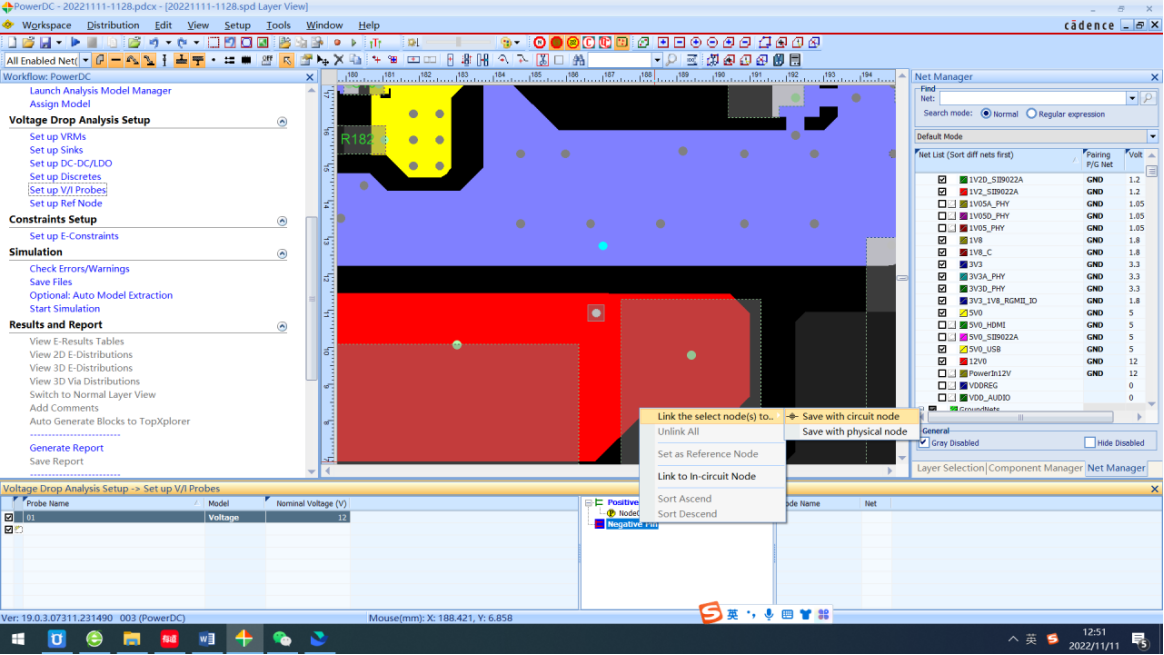Enable the 5V0_HDMI net checkbox
1164x655 pixels.
(x=942, y=325)
